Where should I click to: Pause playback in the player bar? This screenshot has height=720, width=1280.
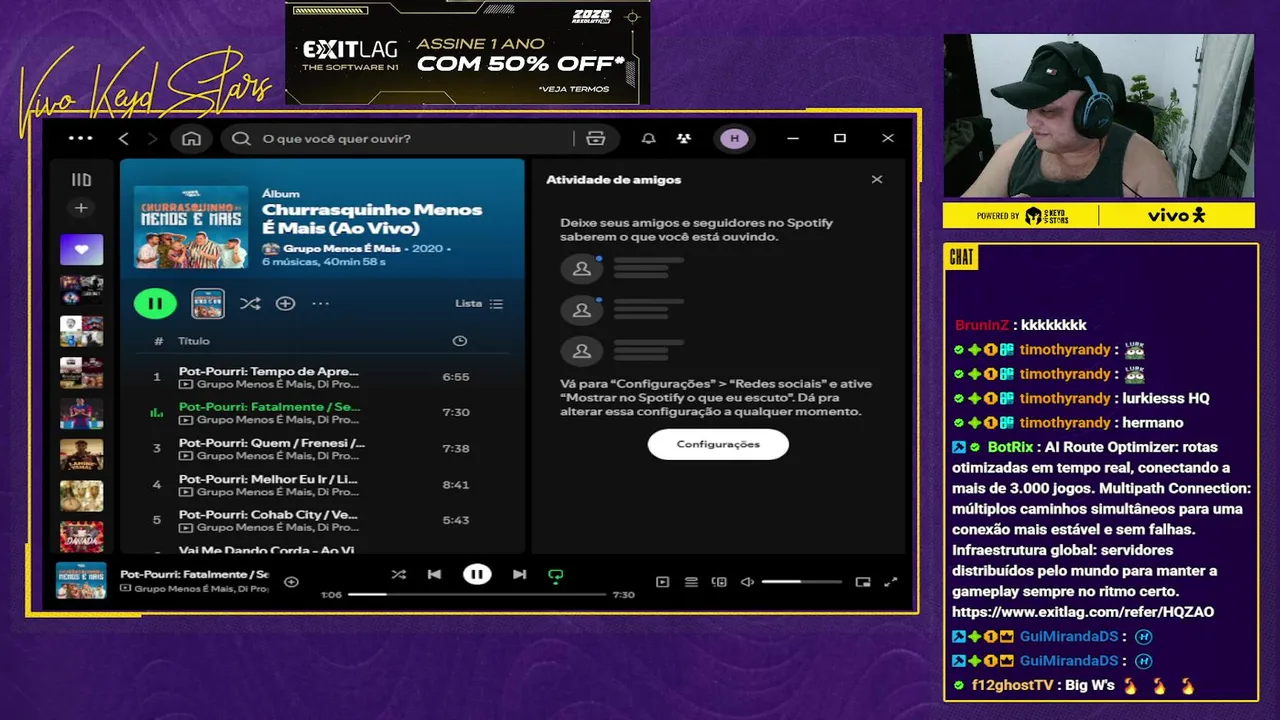[x=477, y=574]
